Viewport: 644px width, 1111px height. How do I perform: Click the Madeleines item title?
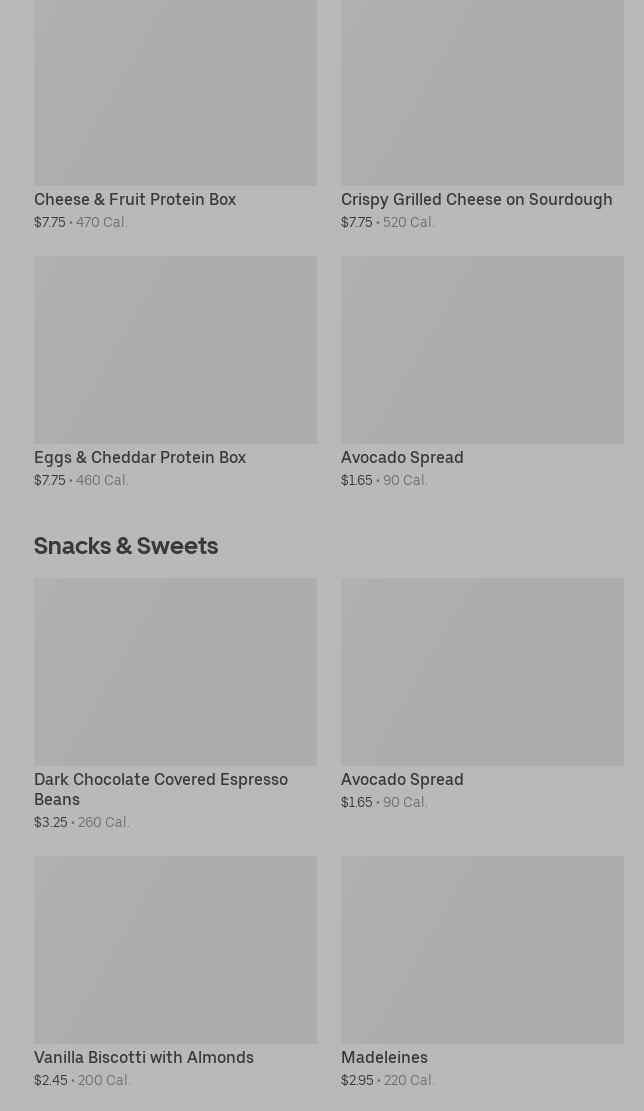tap(384, 1057)
